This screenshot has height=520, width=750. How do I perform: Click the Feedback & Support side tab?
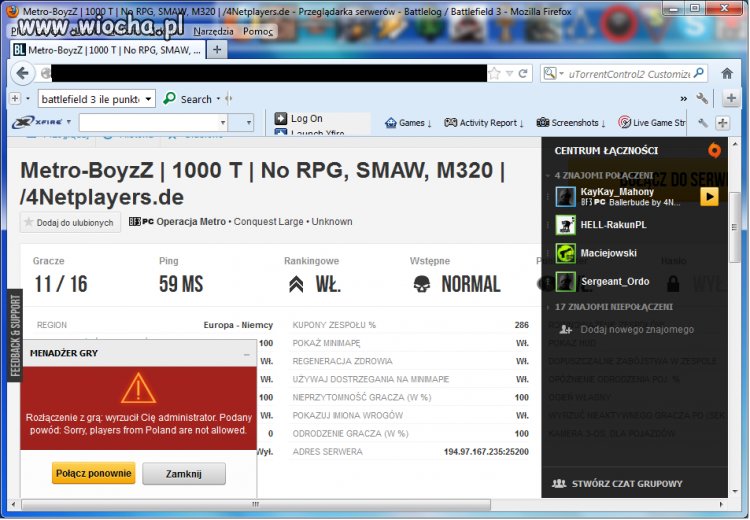coord(15,335)
